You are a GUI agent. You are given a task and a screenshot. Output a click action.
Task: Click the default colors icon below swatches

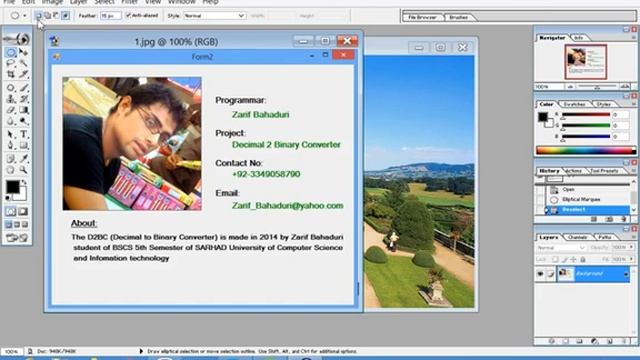(8, 198)
